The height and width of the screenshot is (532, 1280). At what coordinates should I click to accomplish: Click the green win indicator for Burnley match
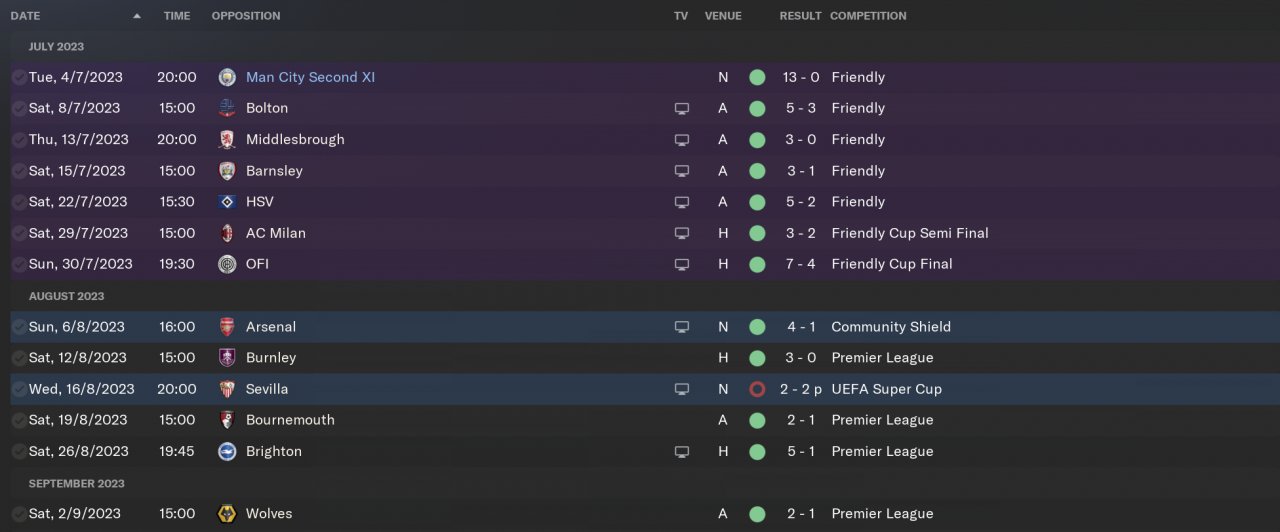click(x=757, y=358)
